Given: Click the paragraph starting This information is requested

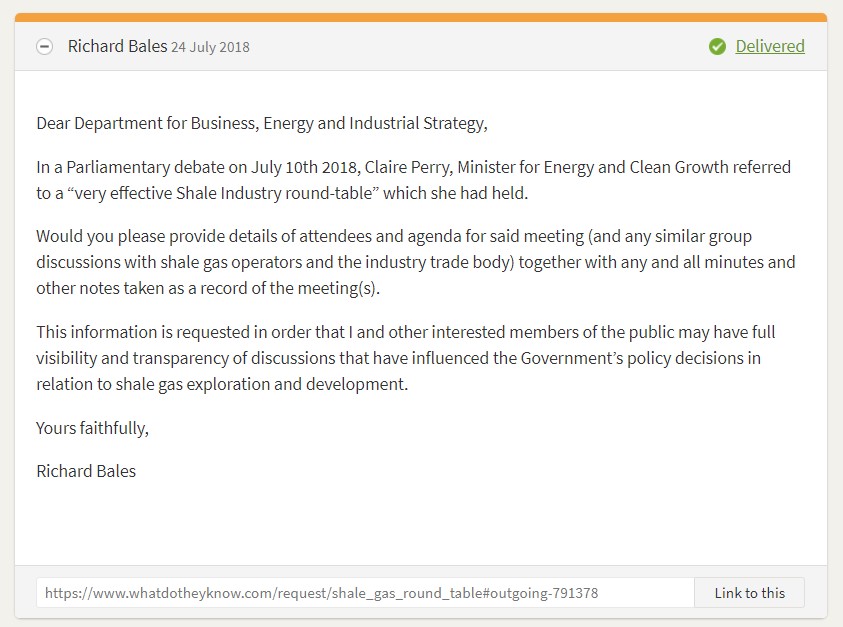Looking at the screenshot, I should click(x=405, y=358).
